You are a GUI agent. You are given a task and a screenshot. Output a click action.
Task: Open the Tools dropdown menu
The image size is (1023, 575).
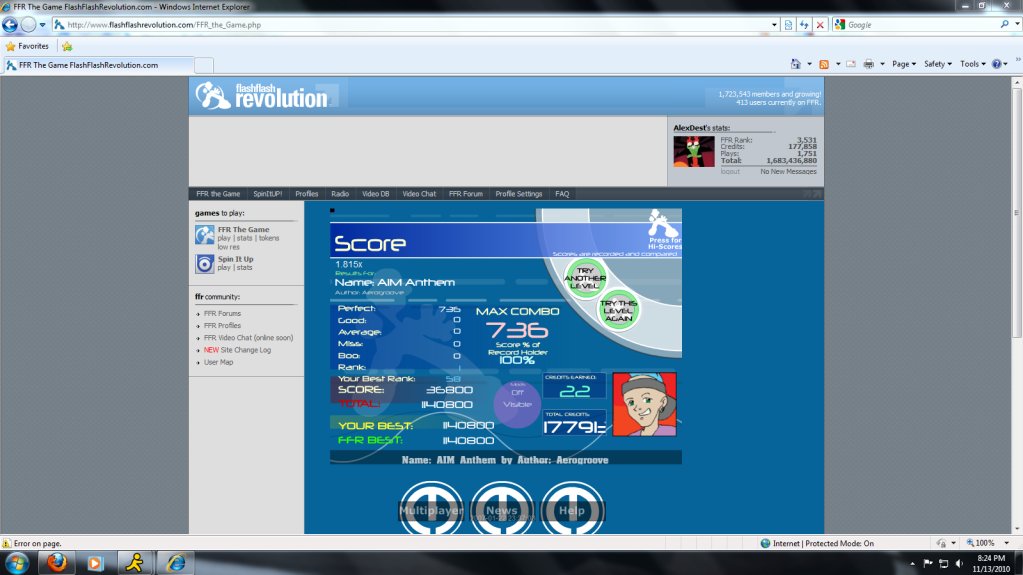(x=971, y=64)
